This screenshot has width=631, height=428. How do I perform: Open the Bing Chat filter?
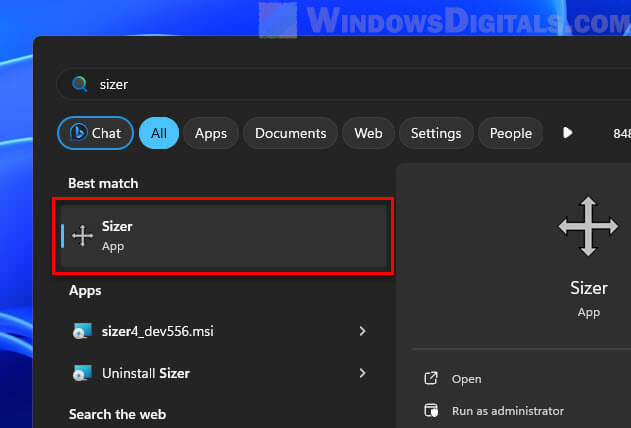[95, 133]
